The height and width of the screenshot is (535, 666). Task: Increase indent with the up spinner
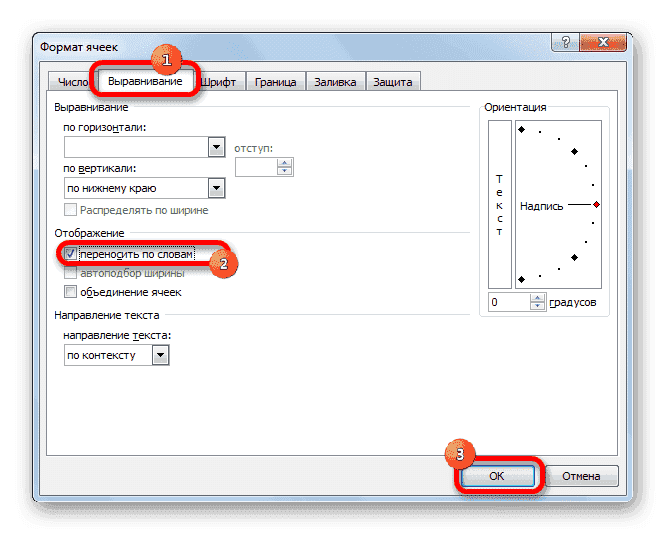pos(284,163)
